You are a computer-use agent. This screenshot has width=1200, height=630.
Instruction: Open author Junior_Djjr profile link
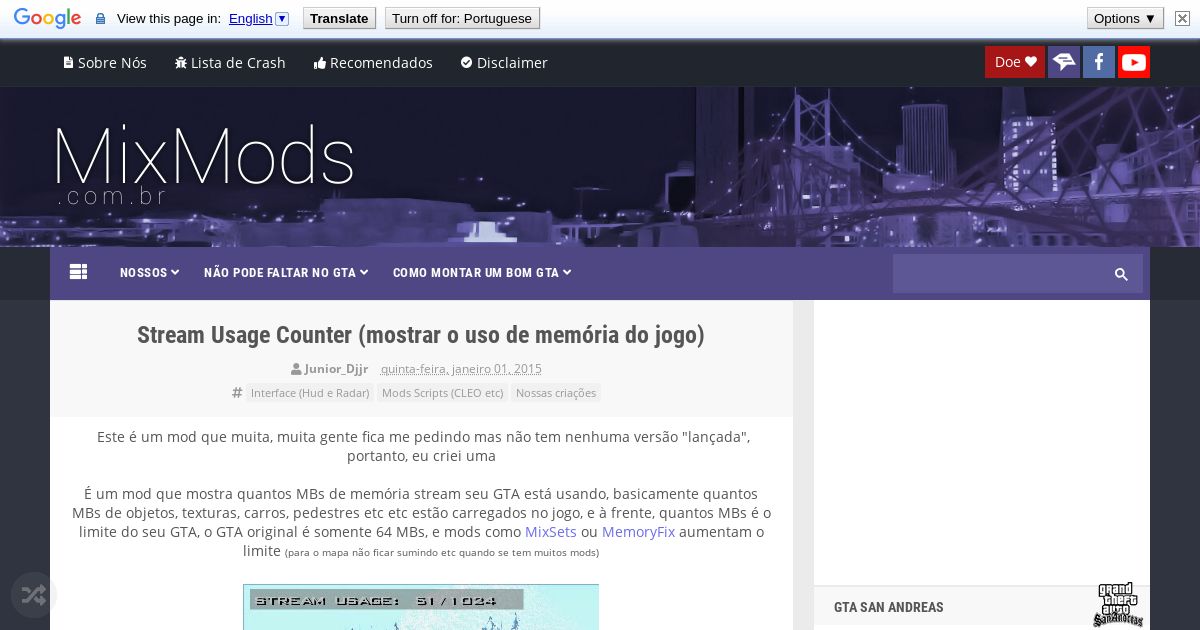[336, 369]
